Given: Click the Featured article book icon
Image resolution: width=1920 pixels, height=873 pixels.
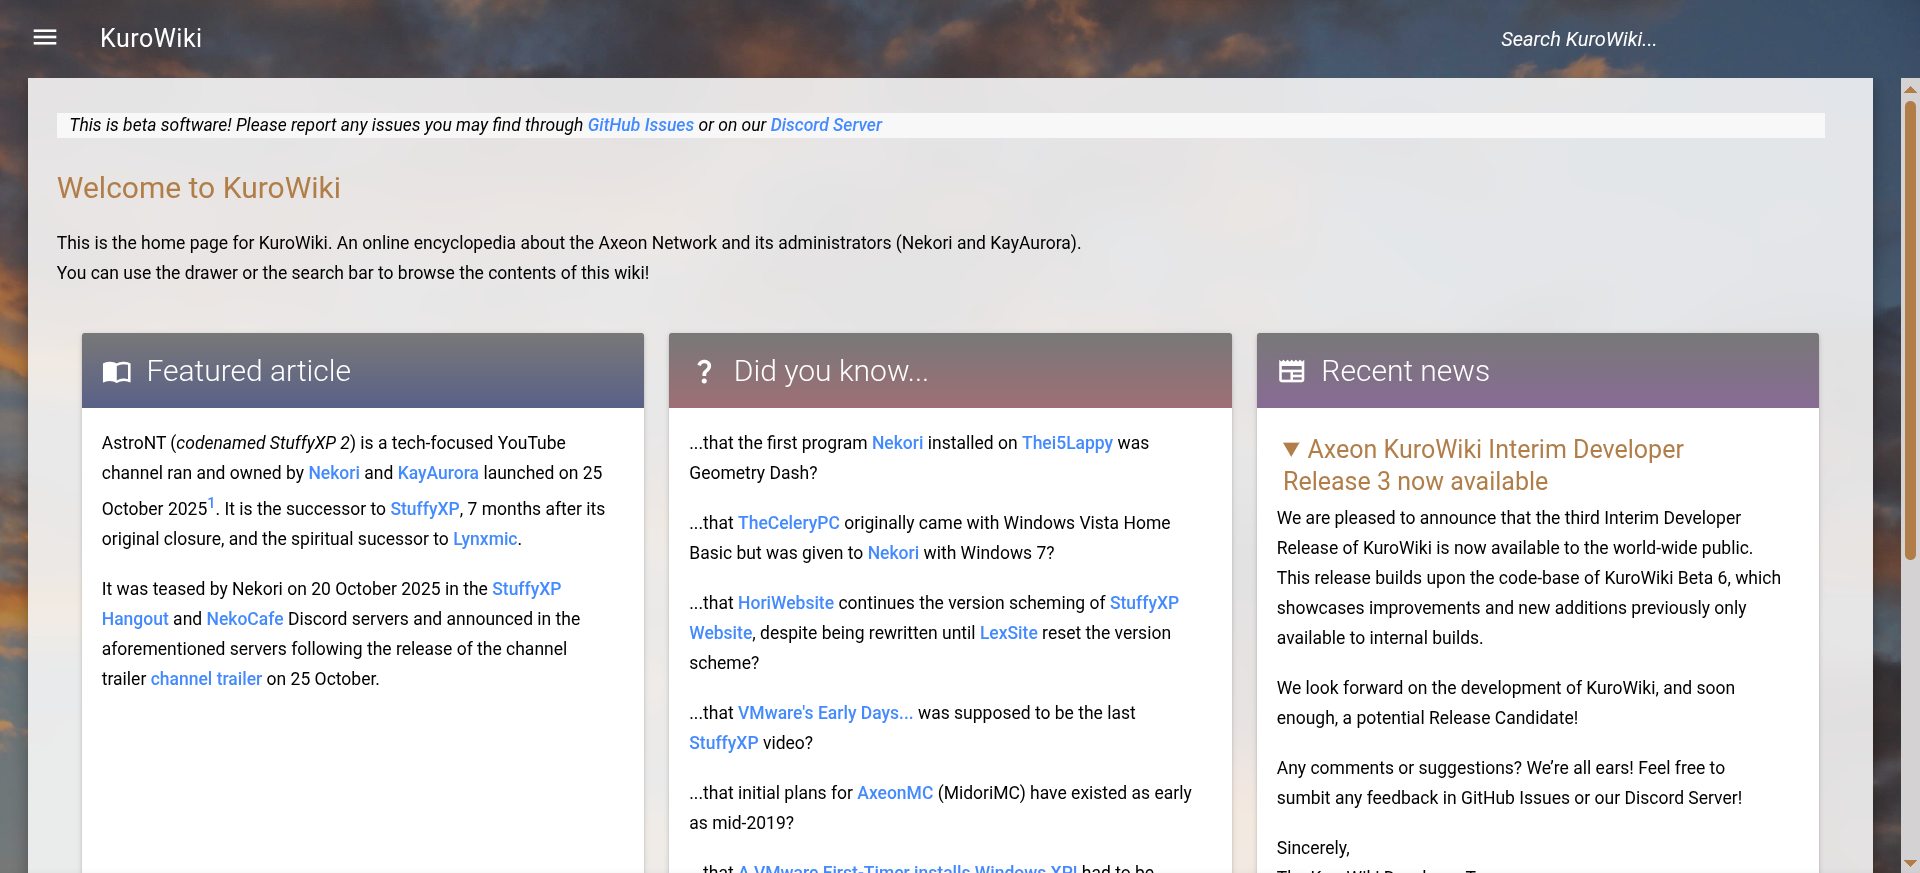Looking at the screenshot, I should 117,372.
